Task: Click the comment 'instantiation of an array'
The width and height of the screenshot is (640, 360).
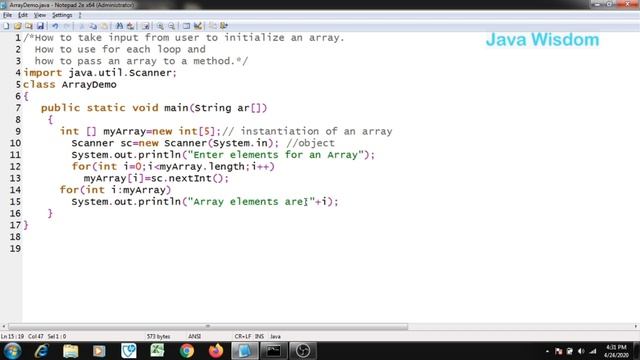Action: pyautogui.click(x=316, y=131)
